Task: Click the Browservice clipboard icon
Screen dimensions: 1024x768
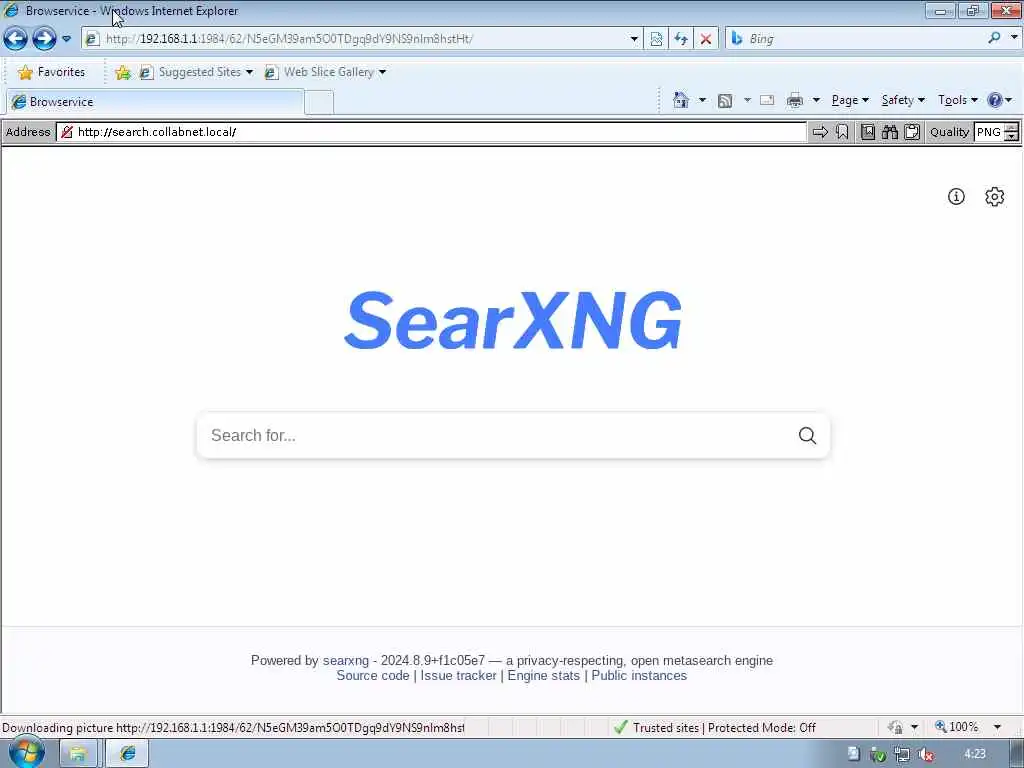Action: [x=912, y=132]
